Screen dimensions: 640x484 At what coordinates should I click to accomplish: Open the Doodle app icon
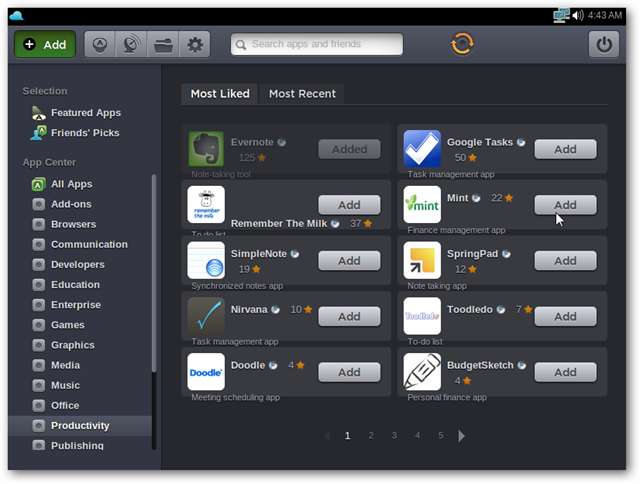click(206, 371)
